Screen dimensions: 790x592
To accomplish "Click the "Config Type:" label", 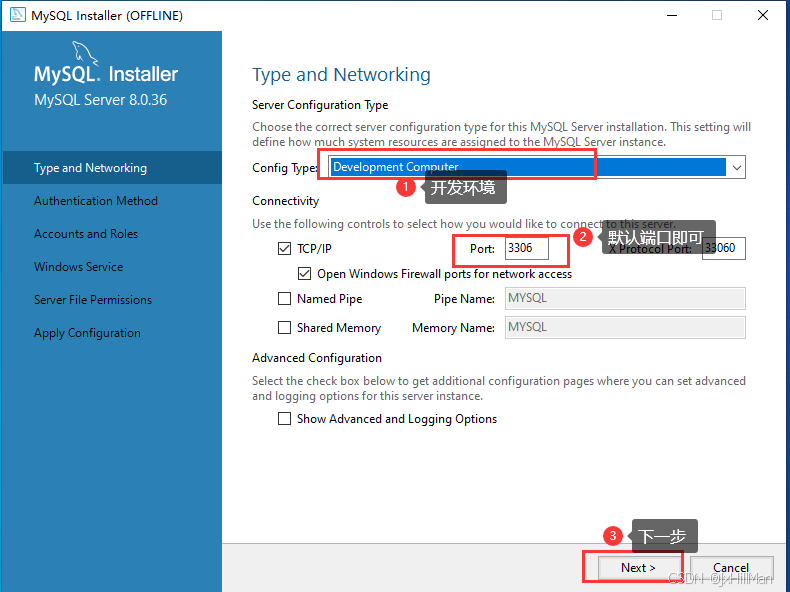I will click(285, 168).
